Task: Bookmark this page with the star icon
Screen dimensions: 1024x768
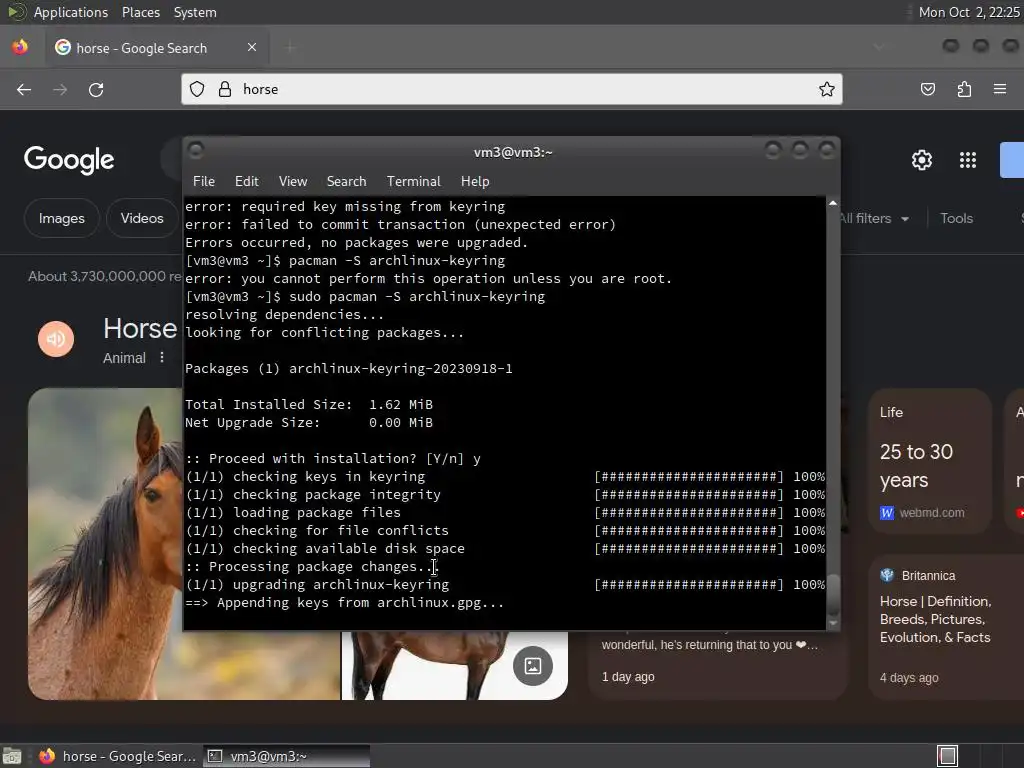Action: (827, 89)
